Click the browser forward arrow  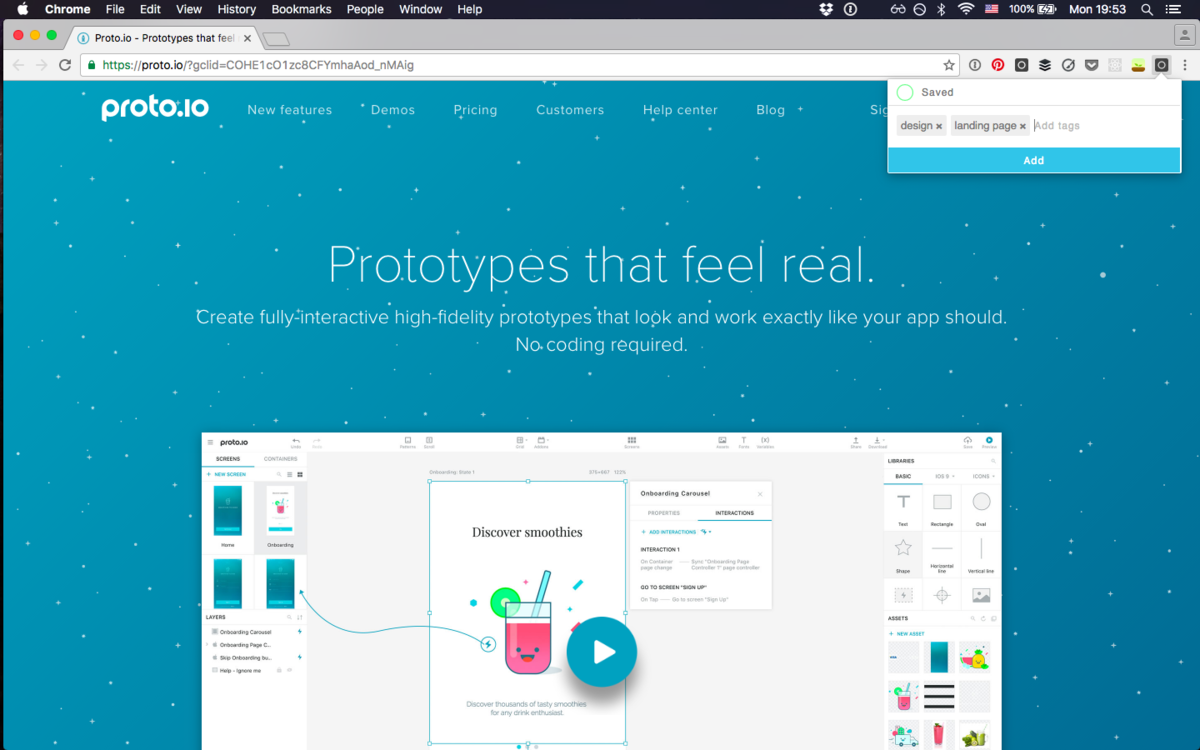point(41,65)
